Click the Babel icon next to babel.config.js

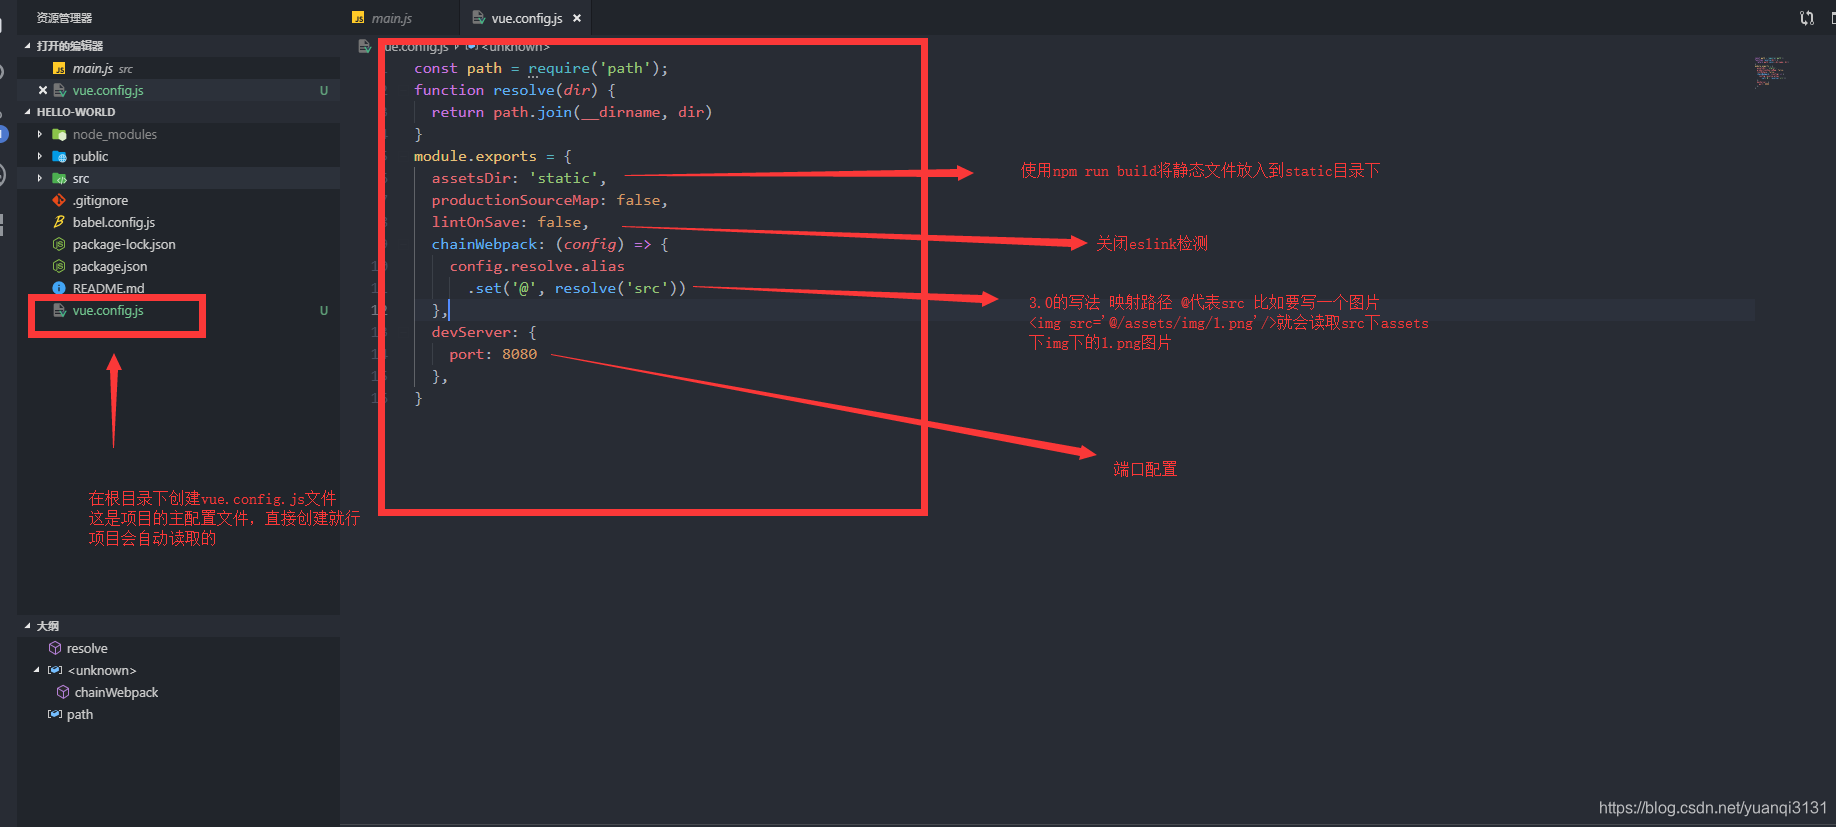(x=59, y=222)
